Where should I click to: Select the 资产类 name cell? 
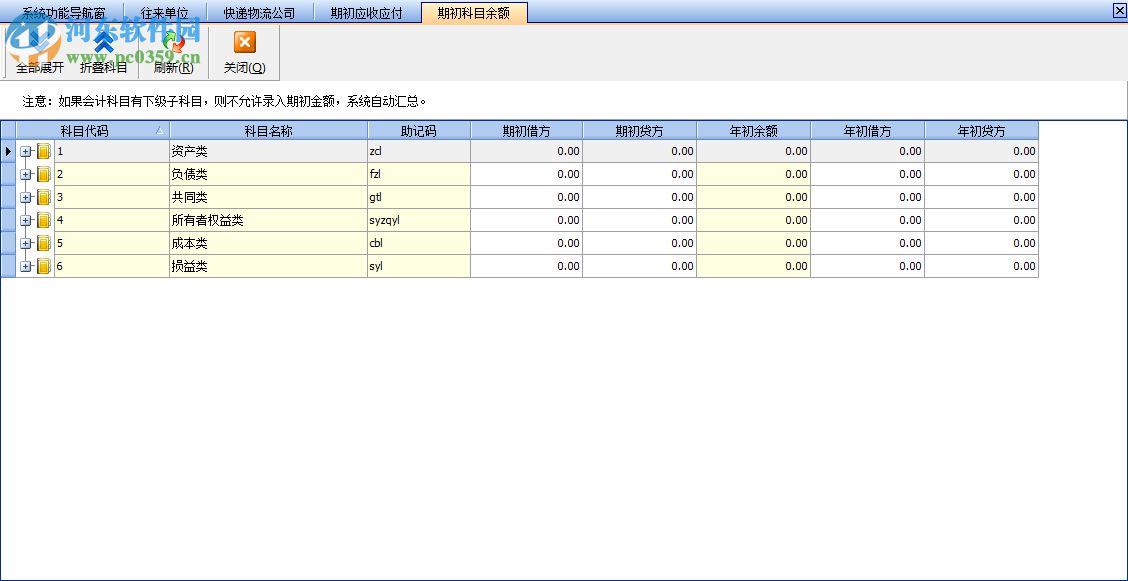(268, 152)
